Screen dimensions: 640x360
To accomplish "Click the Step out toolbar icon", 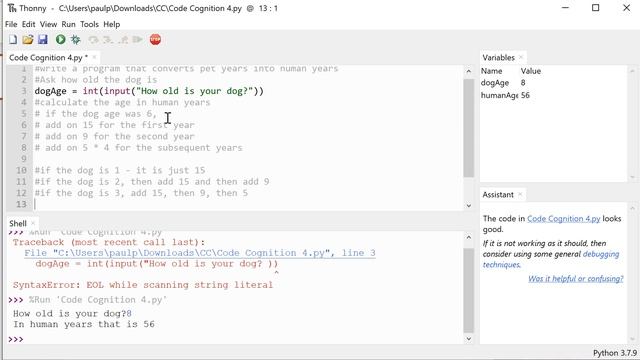I will point(123,40).
